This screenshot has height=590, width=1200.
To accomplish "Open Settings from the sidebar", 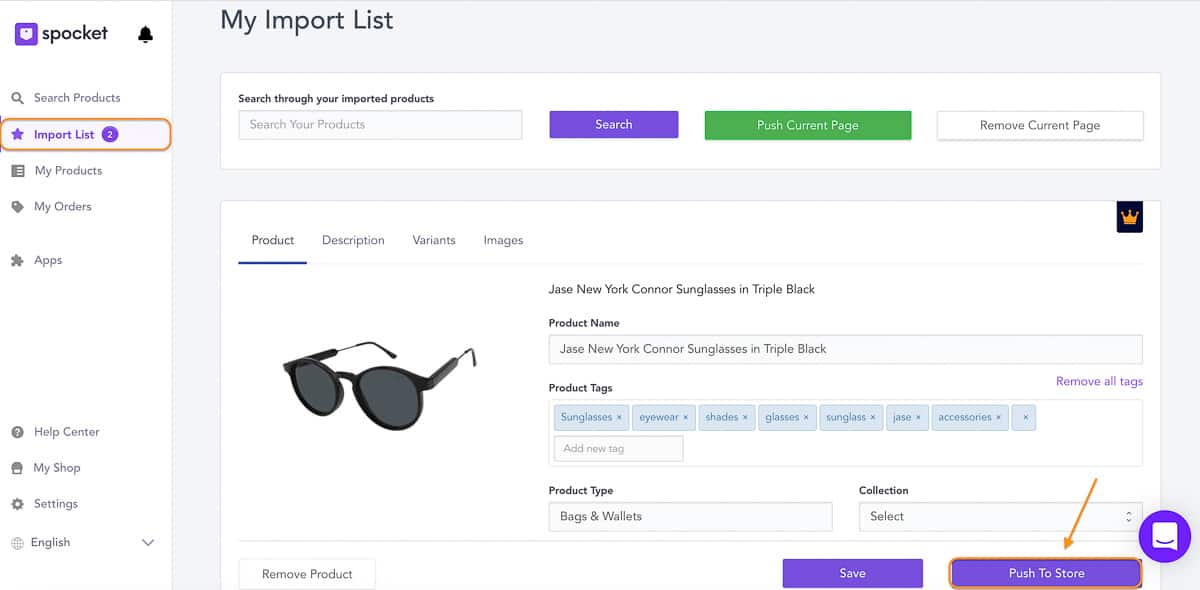I will click(58, 503).
